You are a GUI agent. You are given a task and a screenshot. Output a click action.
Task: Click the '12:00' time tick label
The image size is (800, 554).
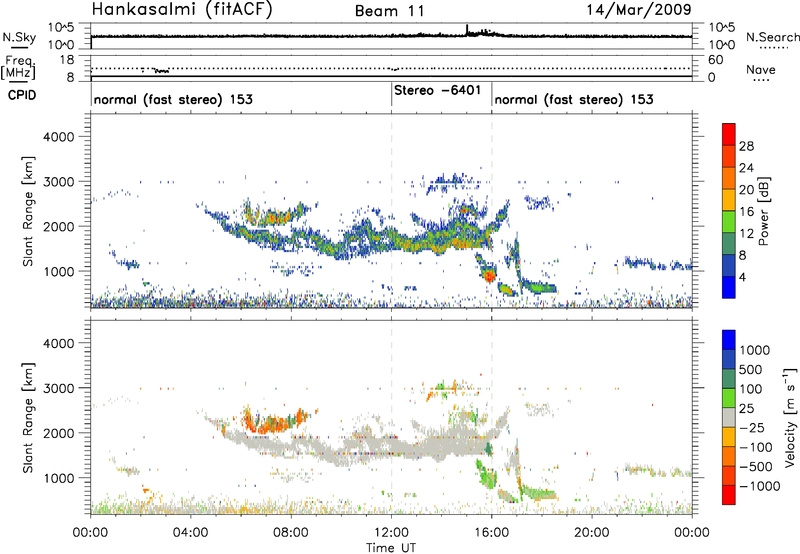coord(391,533)
